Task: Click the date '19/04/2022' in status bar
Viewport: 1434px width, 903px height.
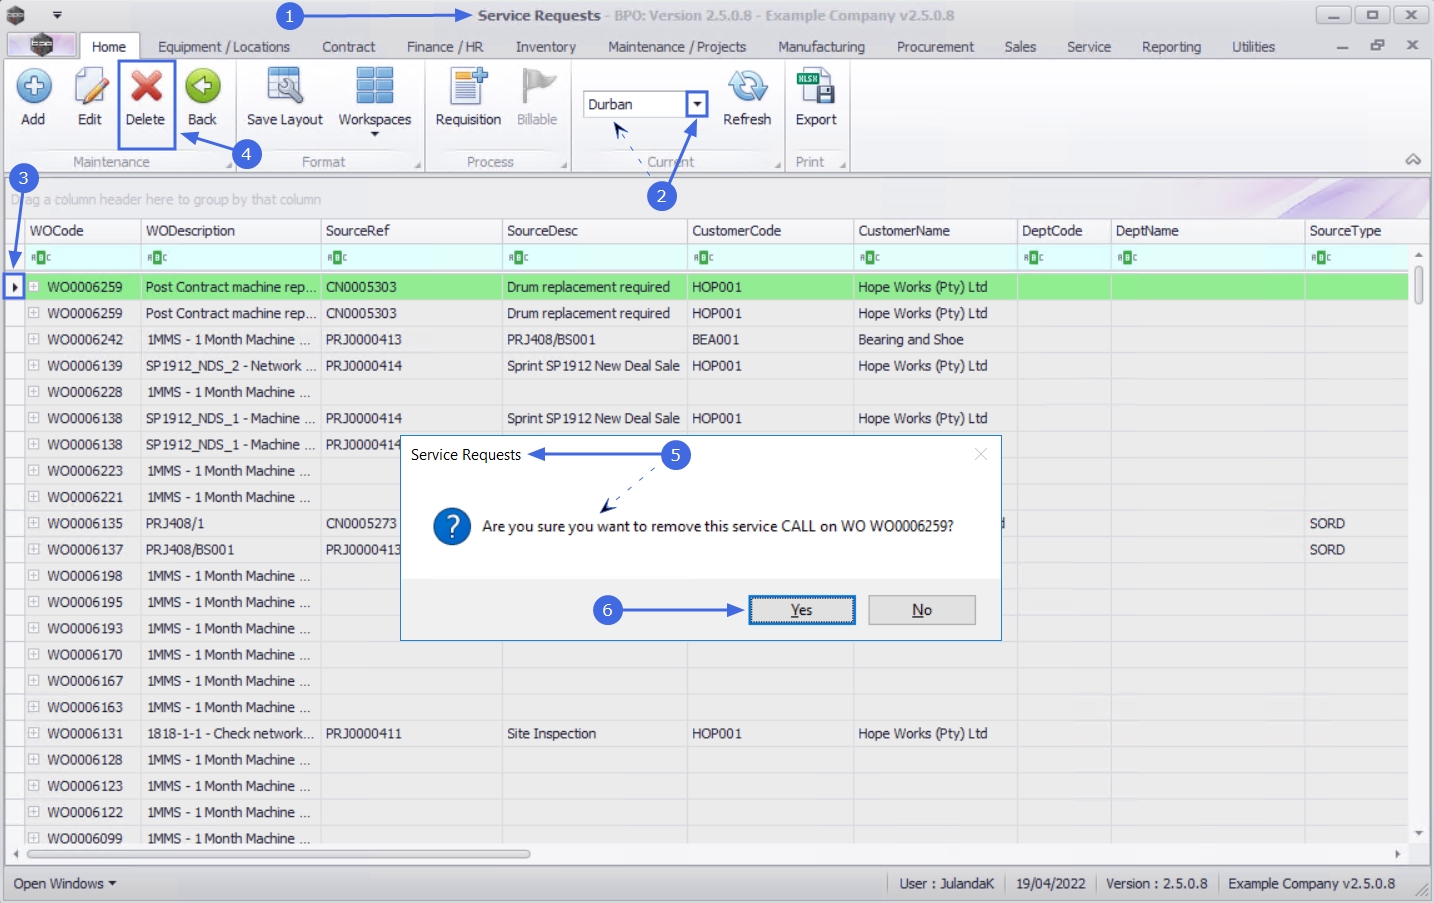Action: [x=1051, y=884]
